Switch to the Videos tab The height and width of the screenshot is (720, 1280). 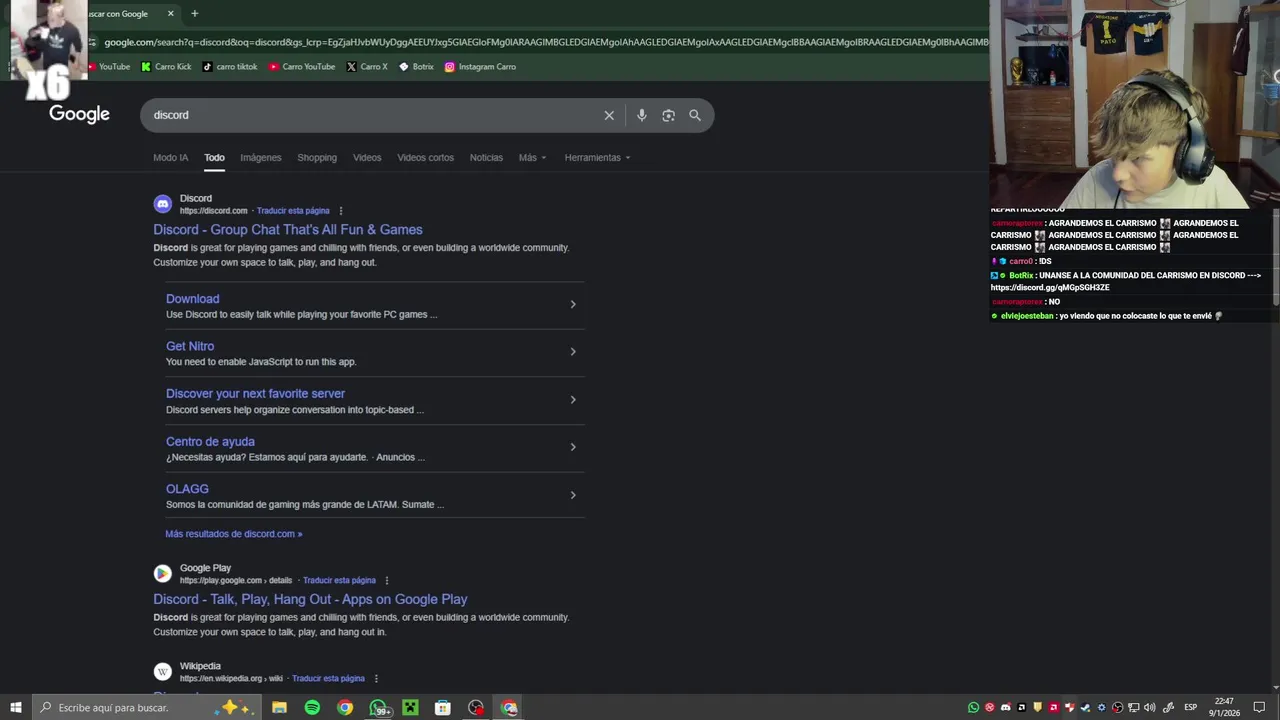tap(367, 158)
